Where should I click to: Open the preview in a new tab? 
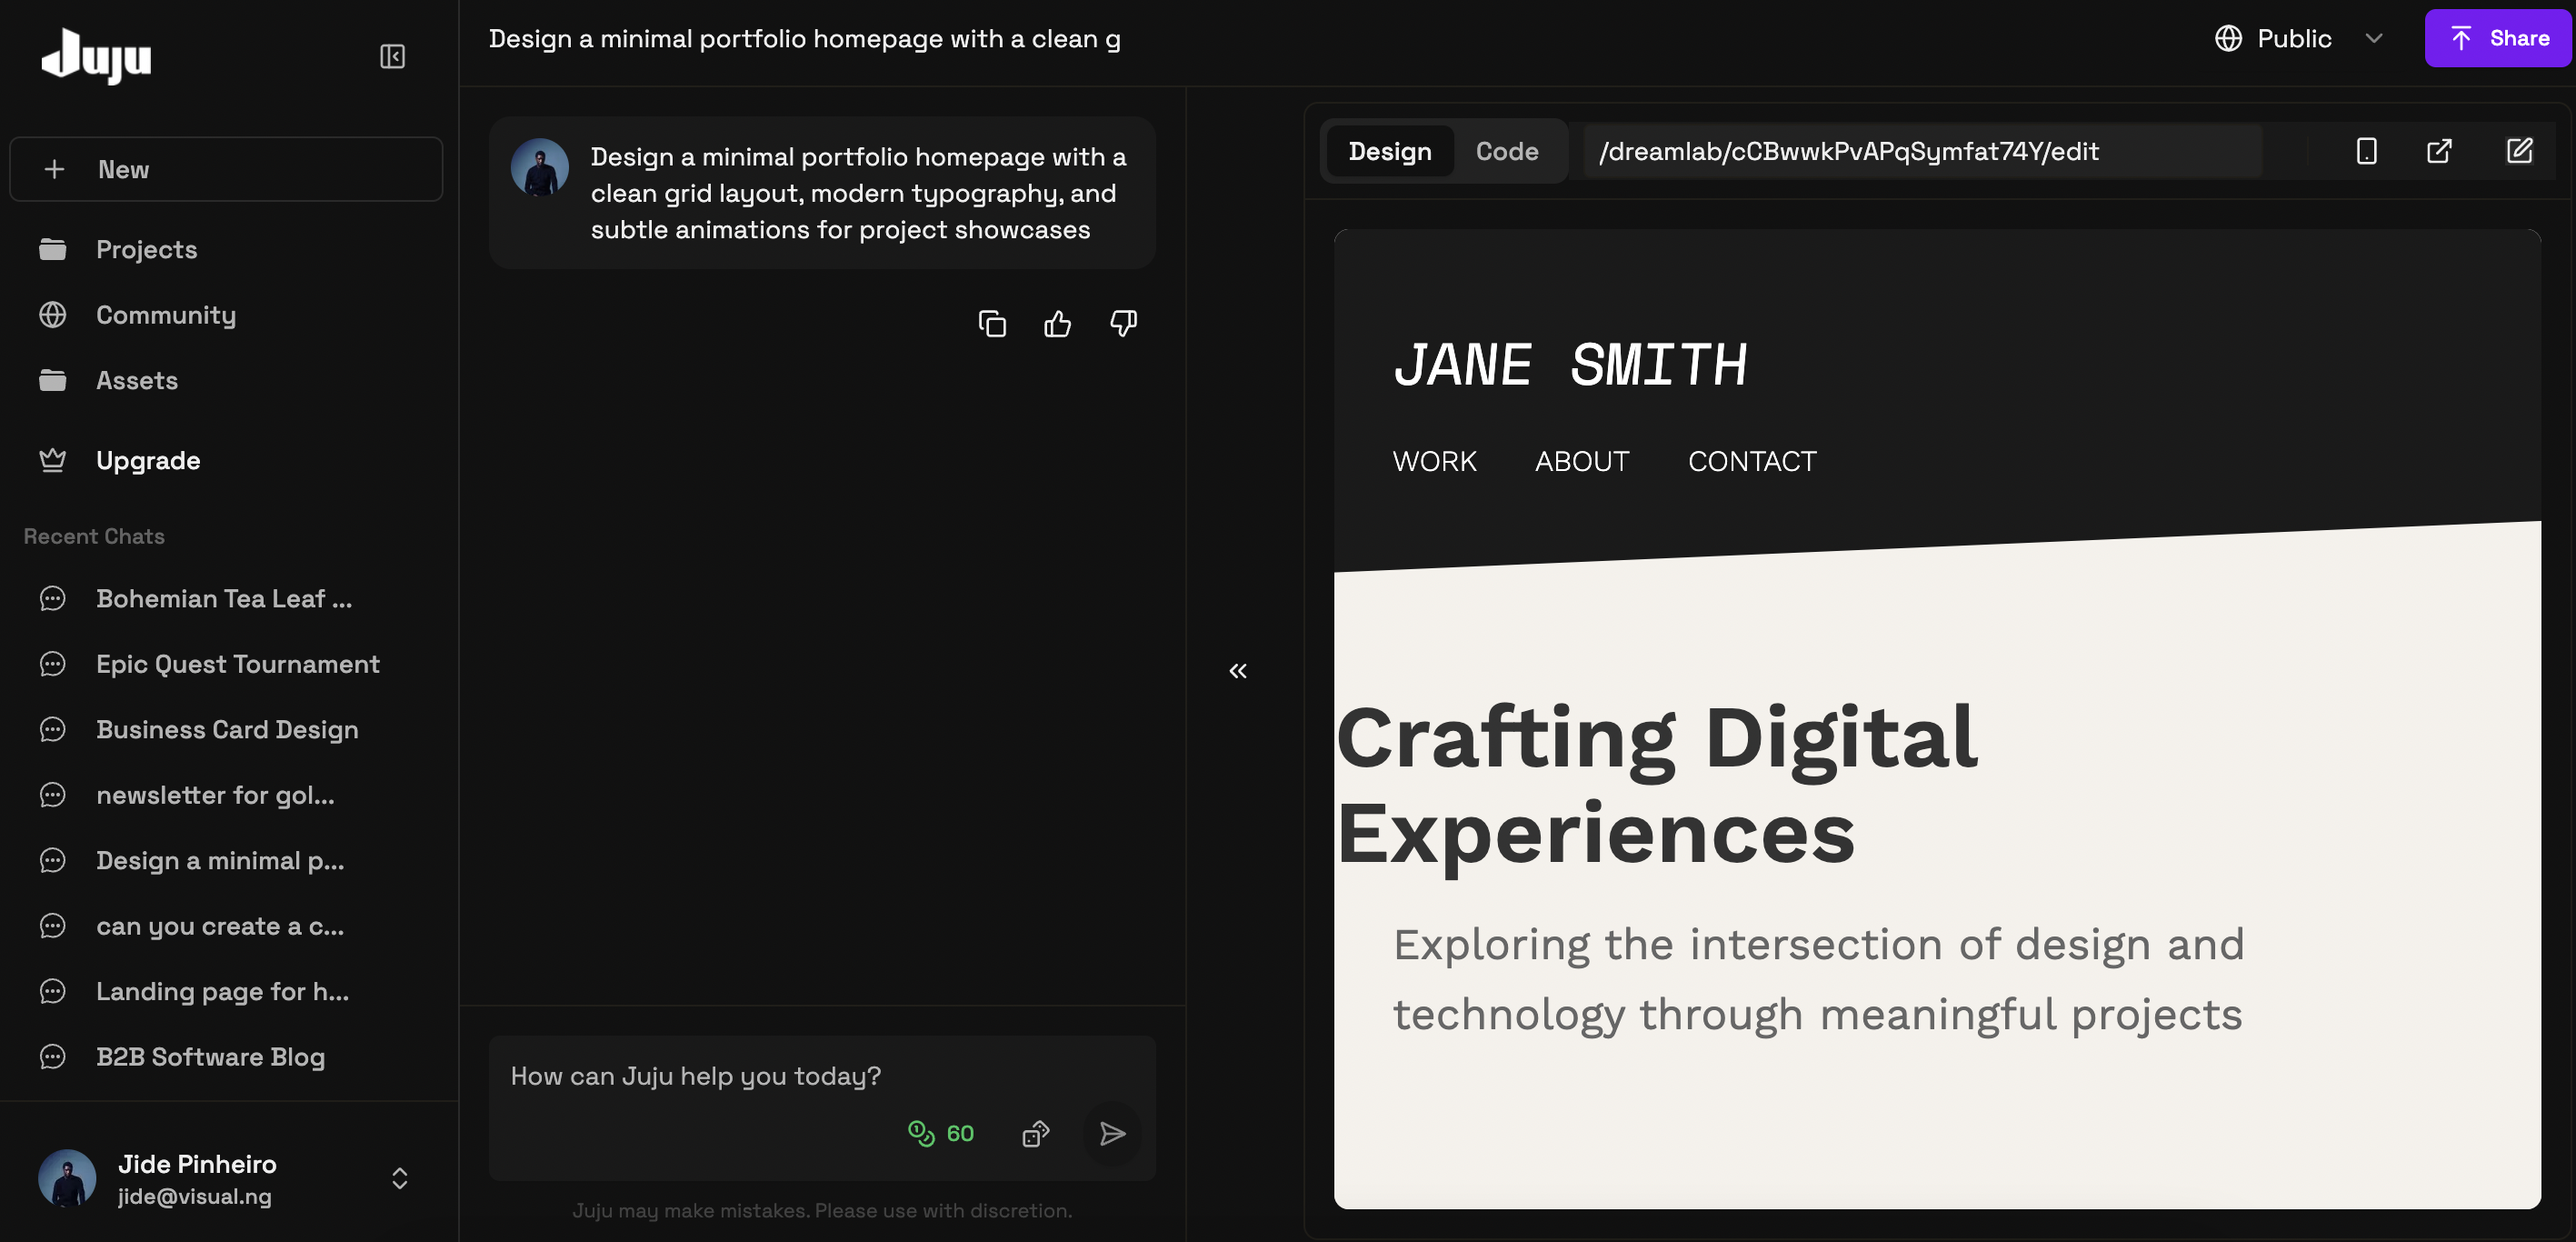pyautogui.click(x=2439, y=150)
